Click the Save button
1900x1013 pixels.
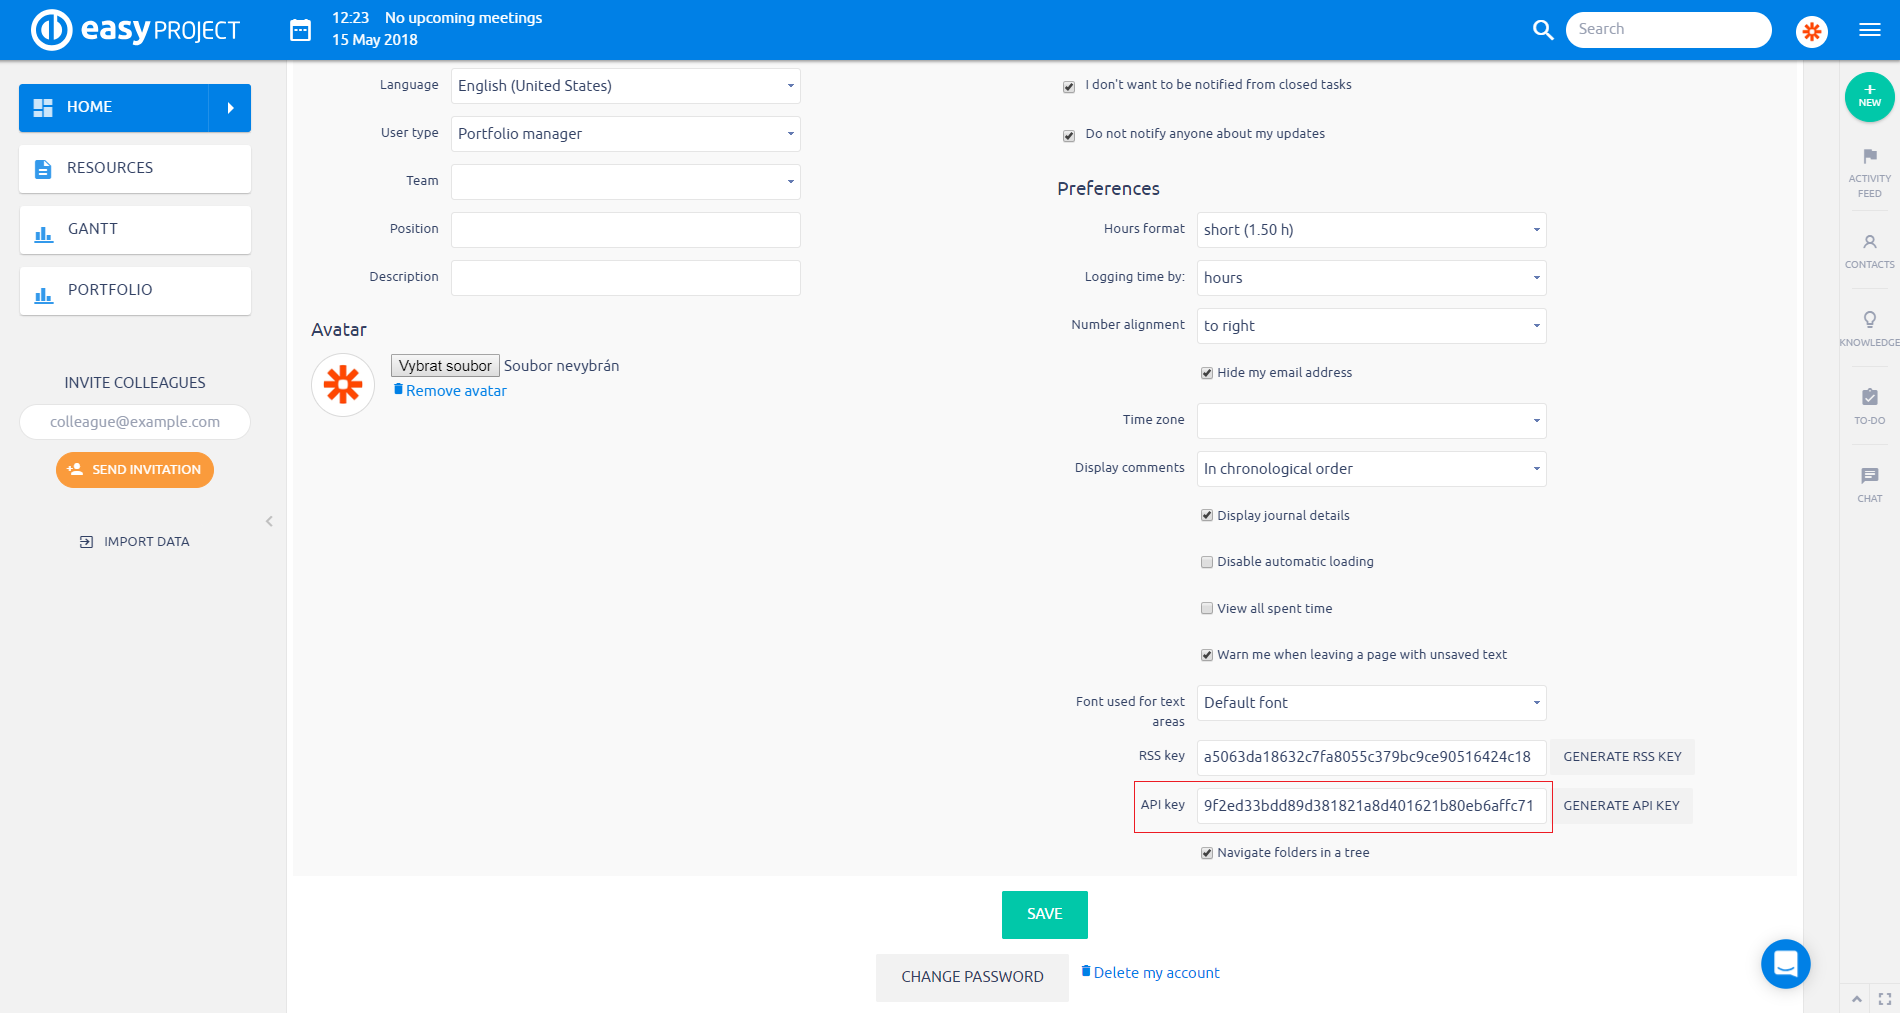[x=1044, y=915]
